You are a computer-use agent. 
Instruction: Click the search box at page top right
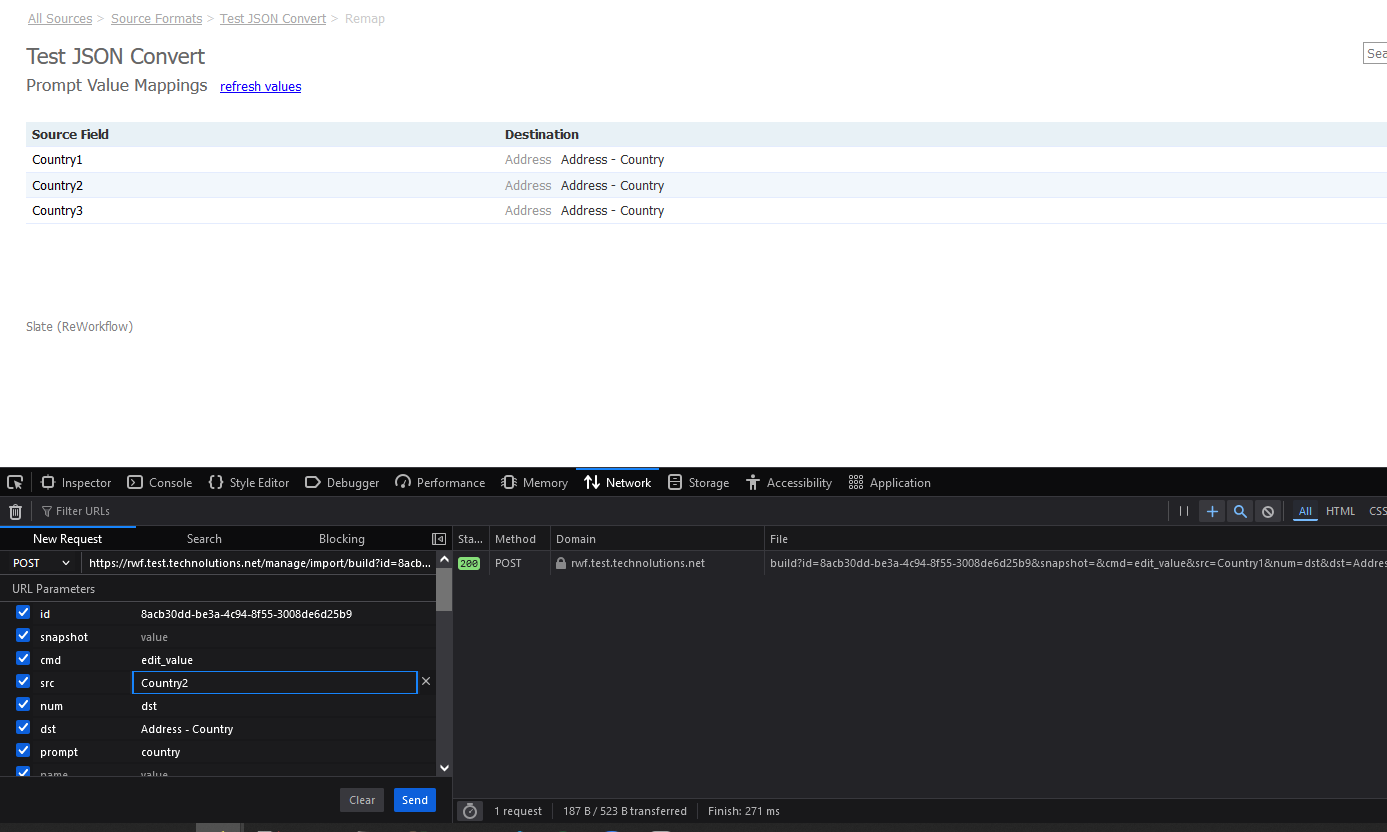[1375, 54]
